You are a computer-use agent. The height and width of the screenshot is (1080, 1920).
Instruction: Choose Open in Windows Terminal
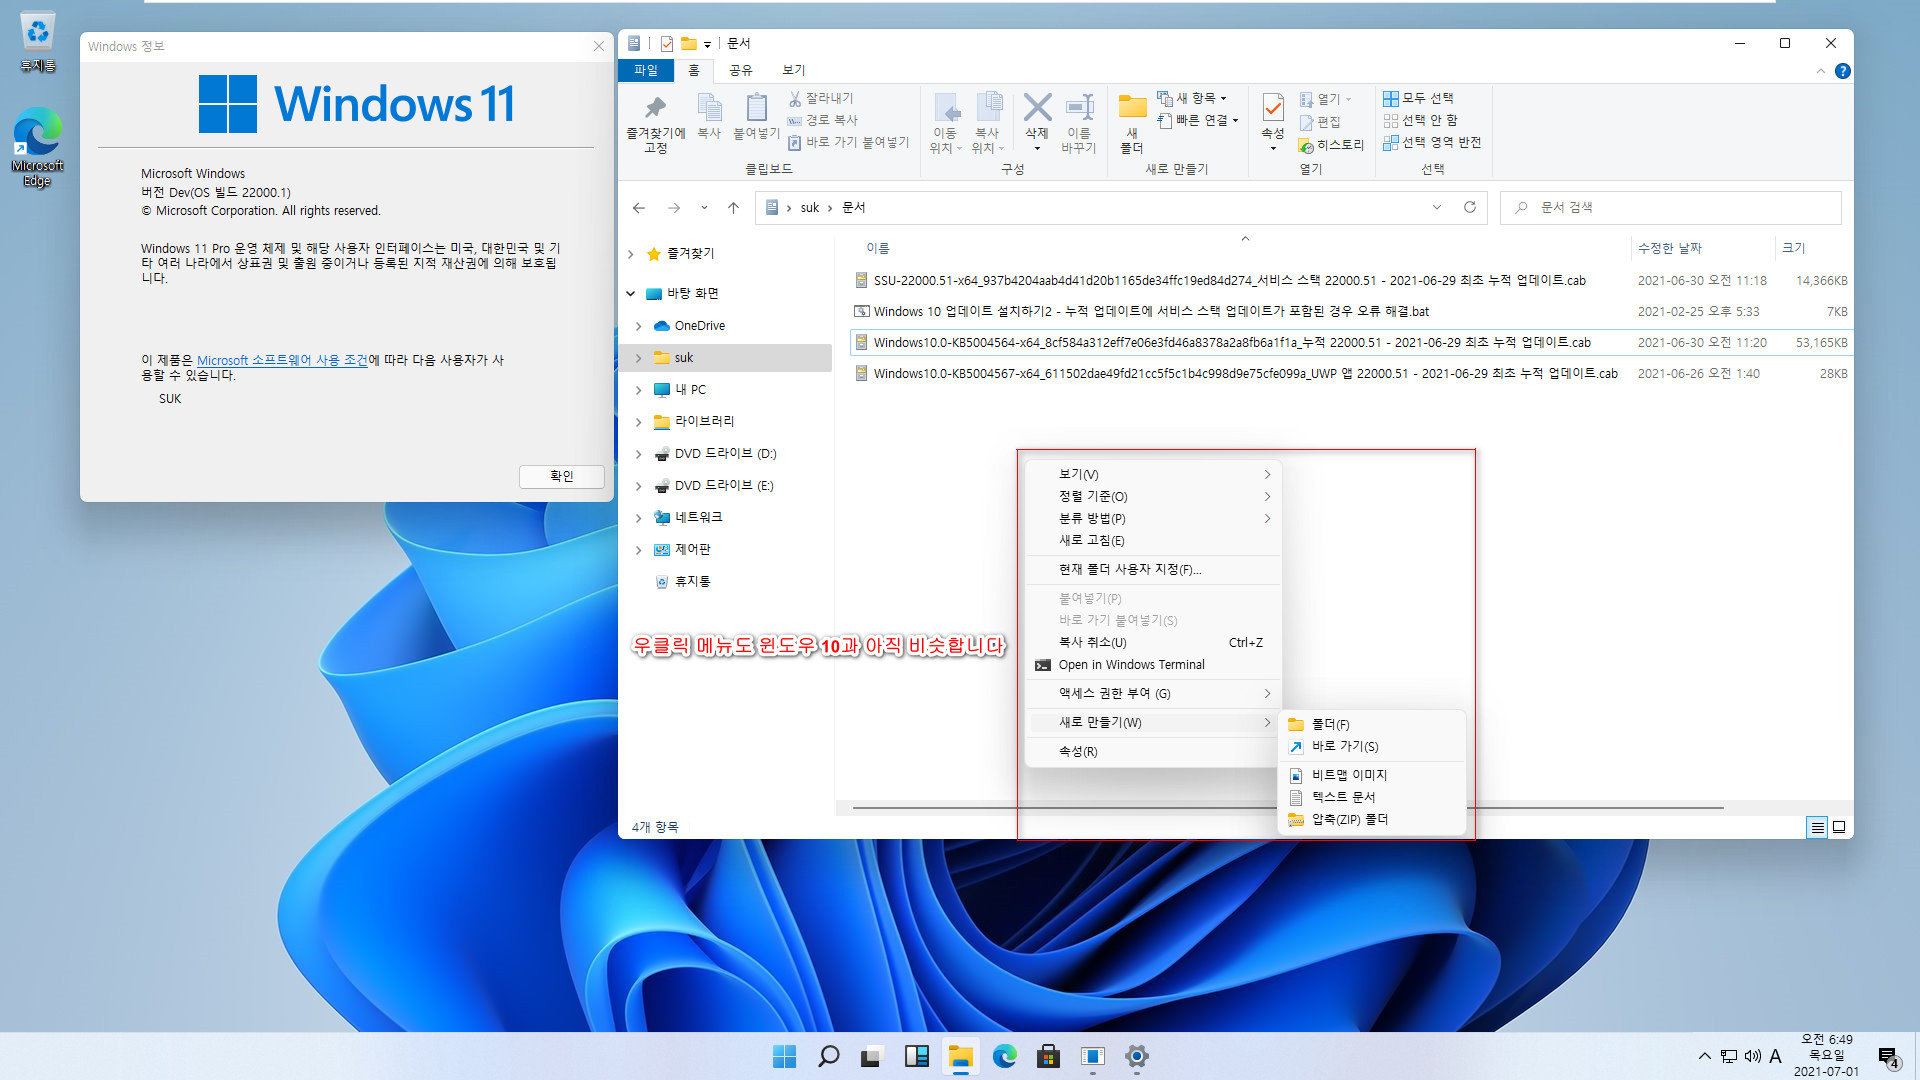click(1154, 665)
